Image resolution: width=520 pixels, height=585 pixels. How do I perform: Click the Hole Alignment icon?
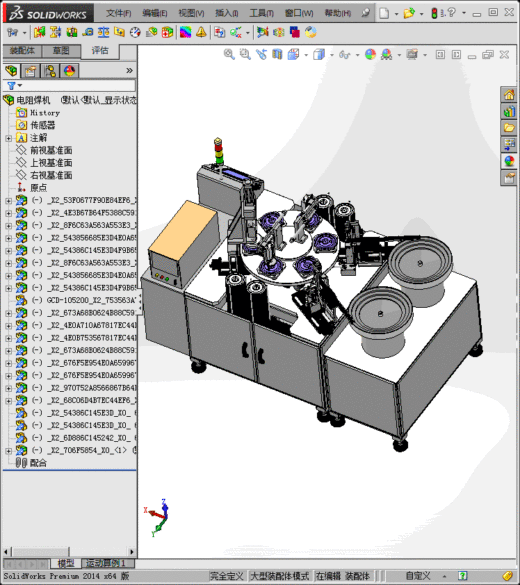coord(71,32)
